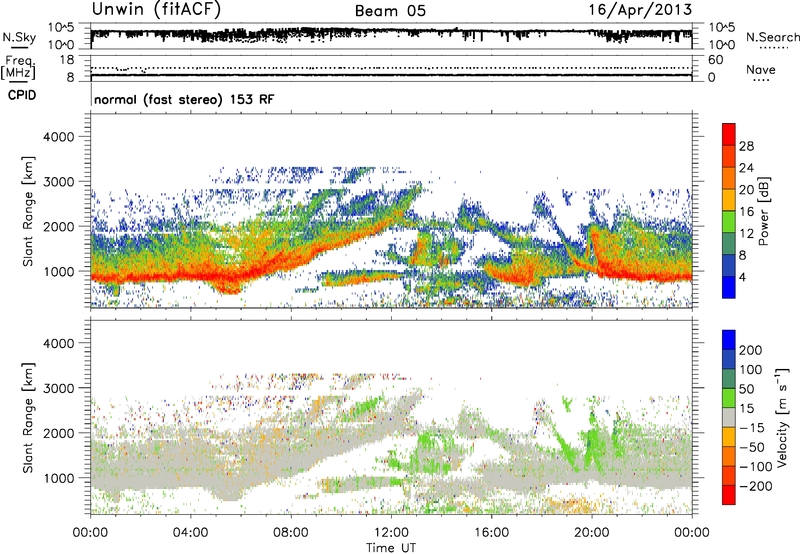The height and width of the screenshot is (554, 800).
Task: Click Slant Range label of velocity panel
Action: point(28,418)
